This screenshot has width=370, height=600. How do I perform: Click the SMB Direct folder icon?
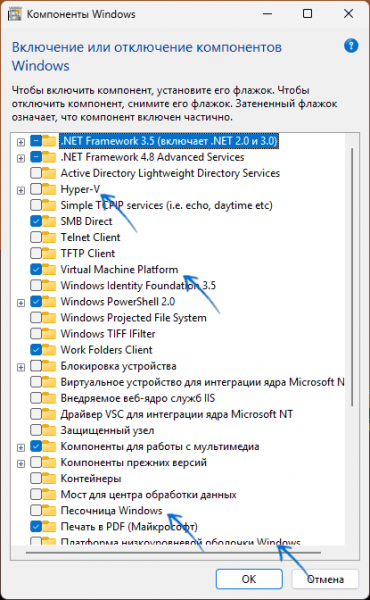tap(49, 221)
